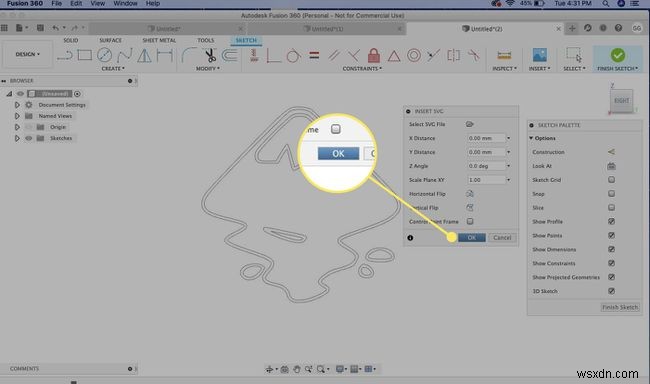The image size is (650, 384).
Task: Click the Horizontal Flip icon
Action: coord(470,194)
